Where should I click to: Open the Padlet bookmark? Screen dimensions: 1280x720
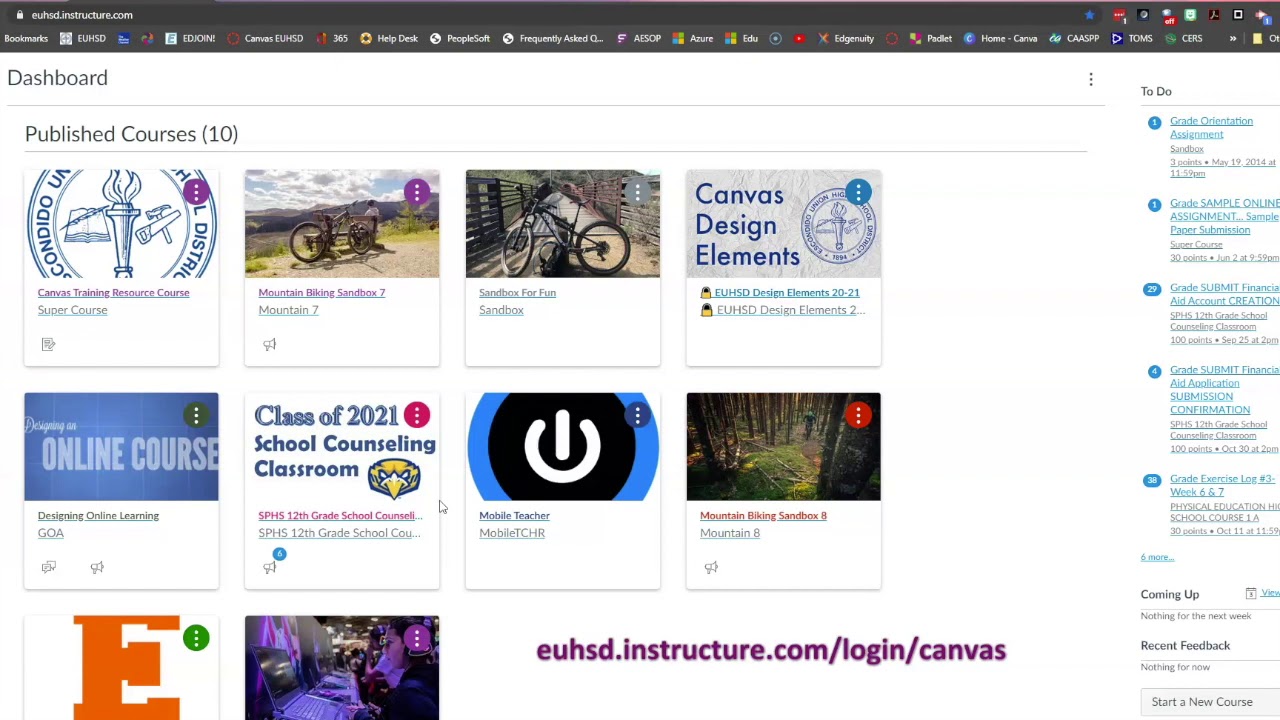930,38
